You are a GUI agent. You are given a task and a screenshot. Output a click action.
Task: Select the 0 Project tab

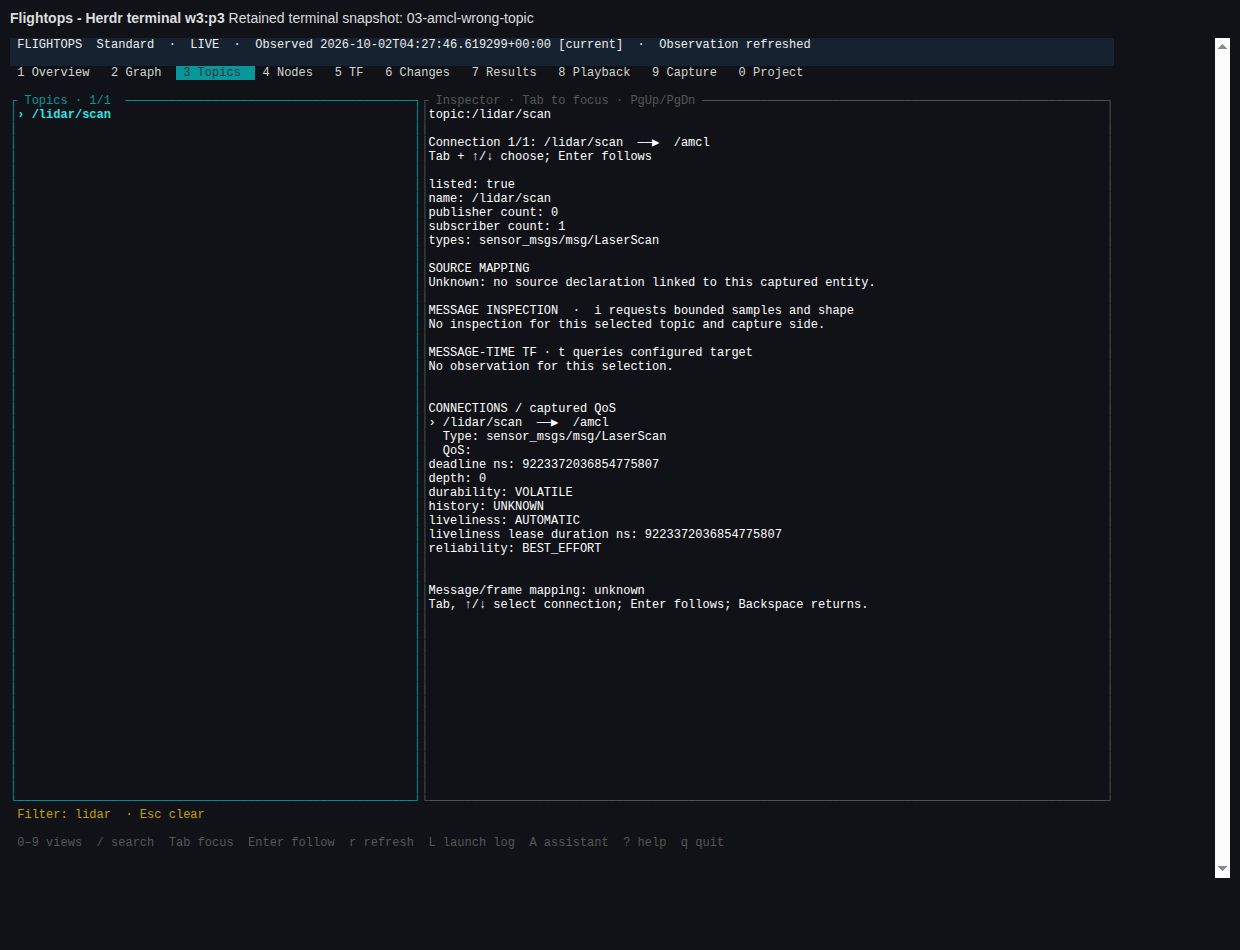pyautogui.click(x=770, y=72)
